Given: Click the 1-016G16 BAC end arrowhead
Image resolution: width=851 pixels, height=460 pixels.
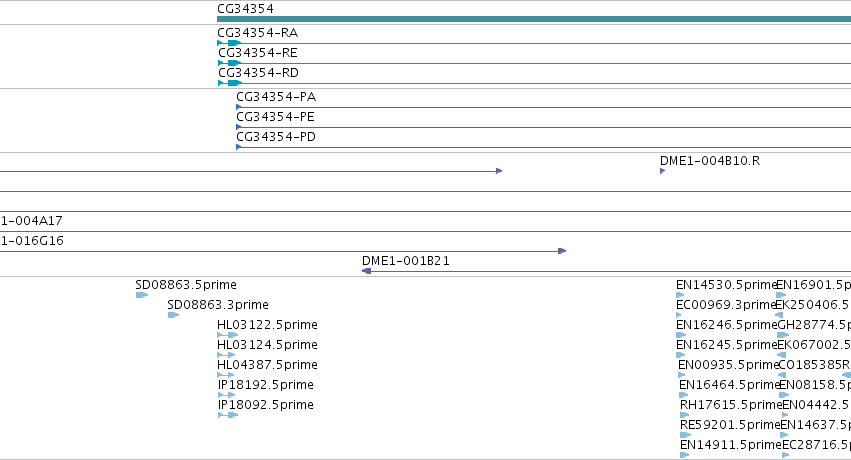Looking at the screenshot, I should pos(562,251).
